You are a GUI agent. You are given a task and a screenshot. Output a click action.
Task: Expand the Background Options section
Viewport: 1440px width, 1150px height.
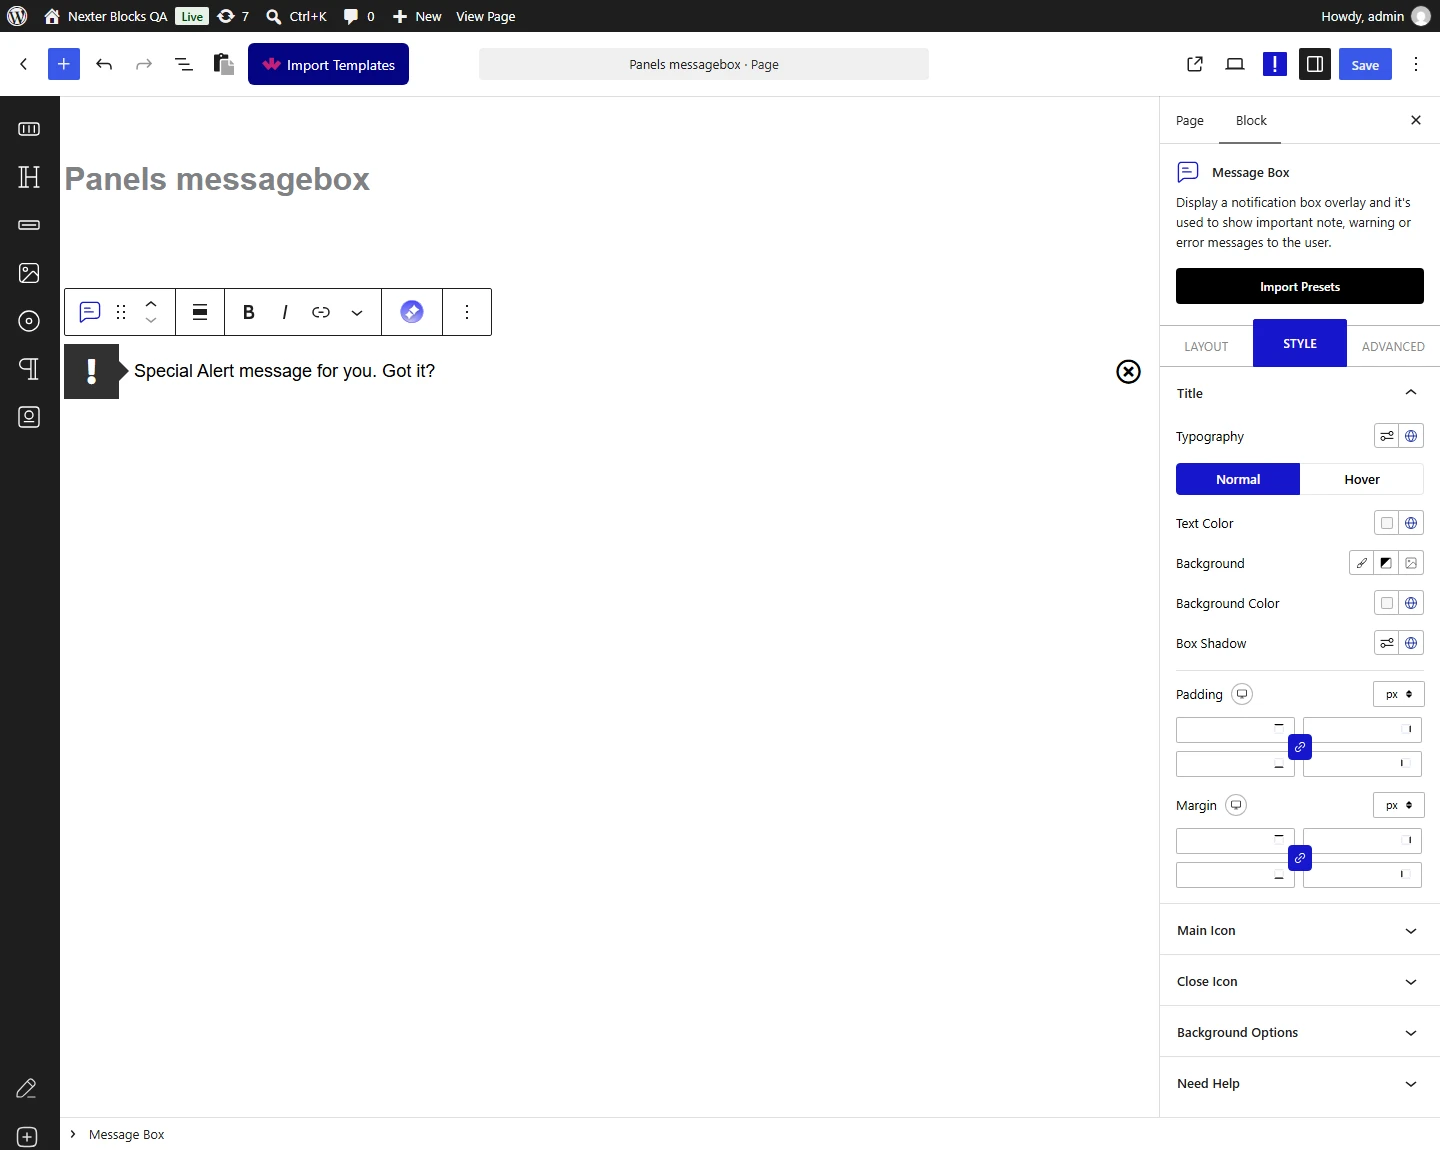(x=1300, y=1032)
